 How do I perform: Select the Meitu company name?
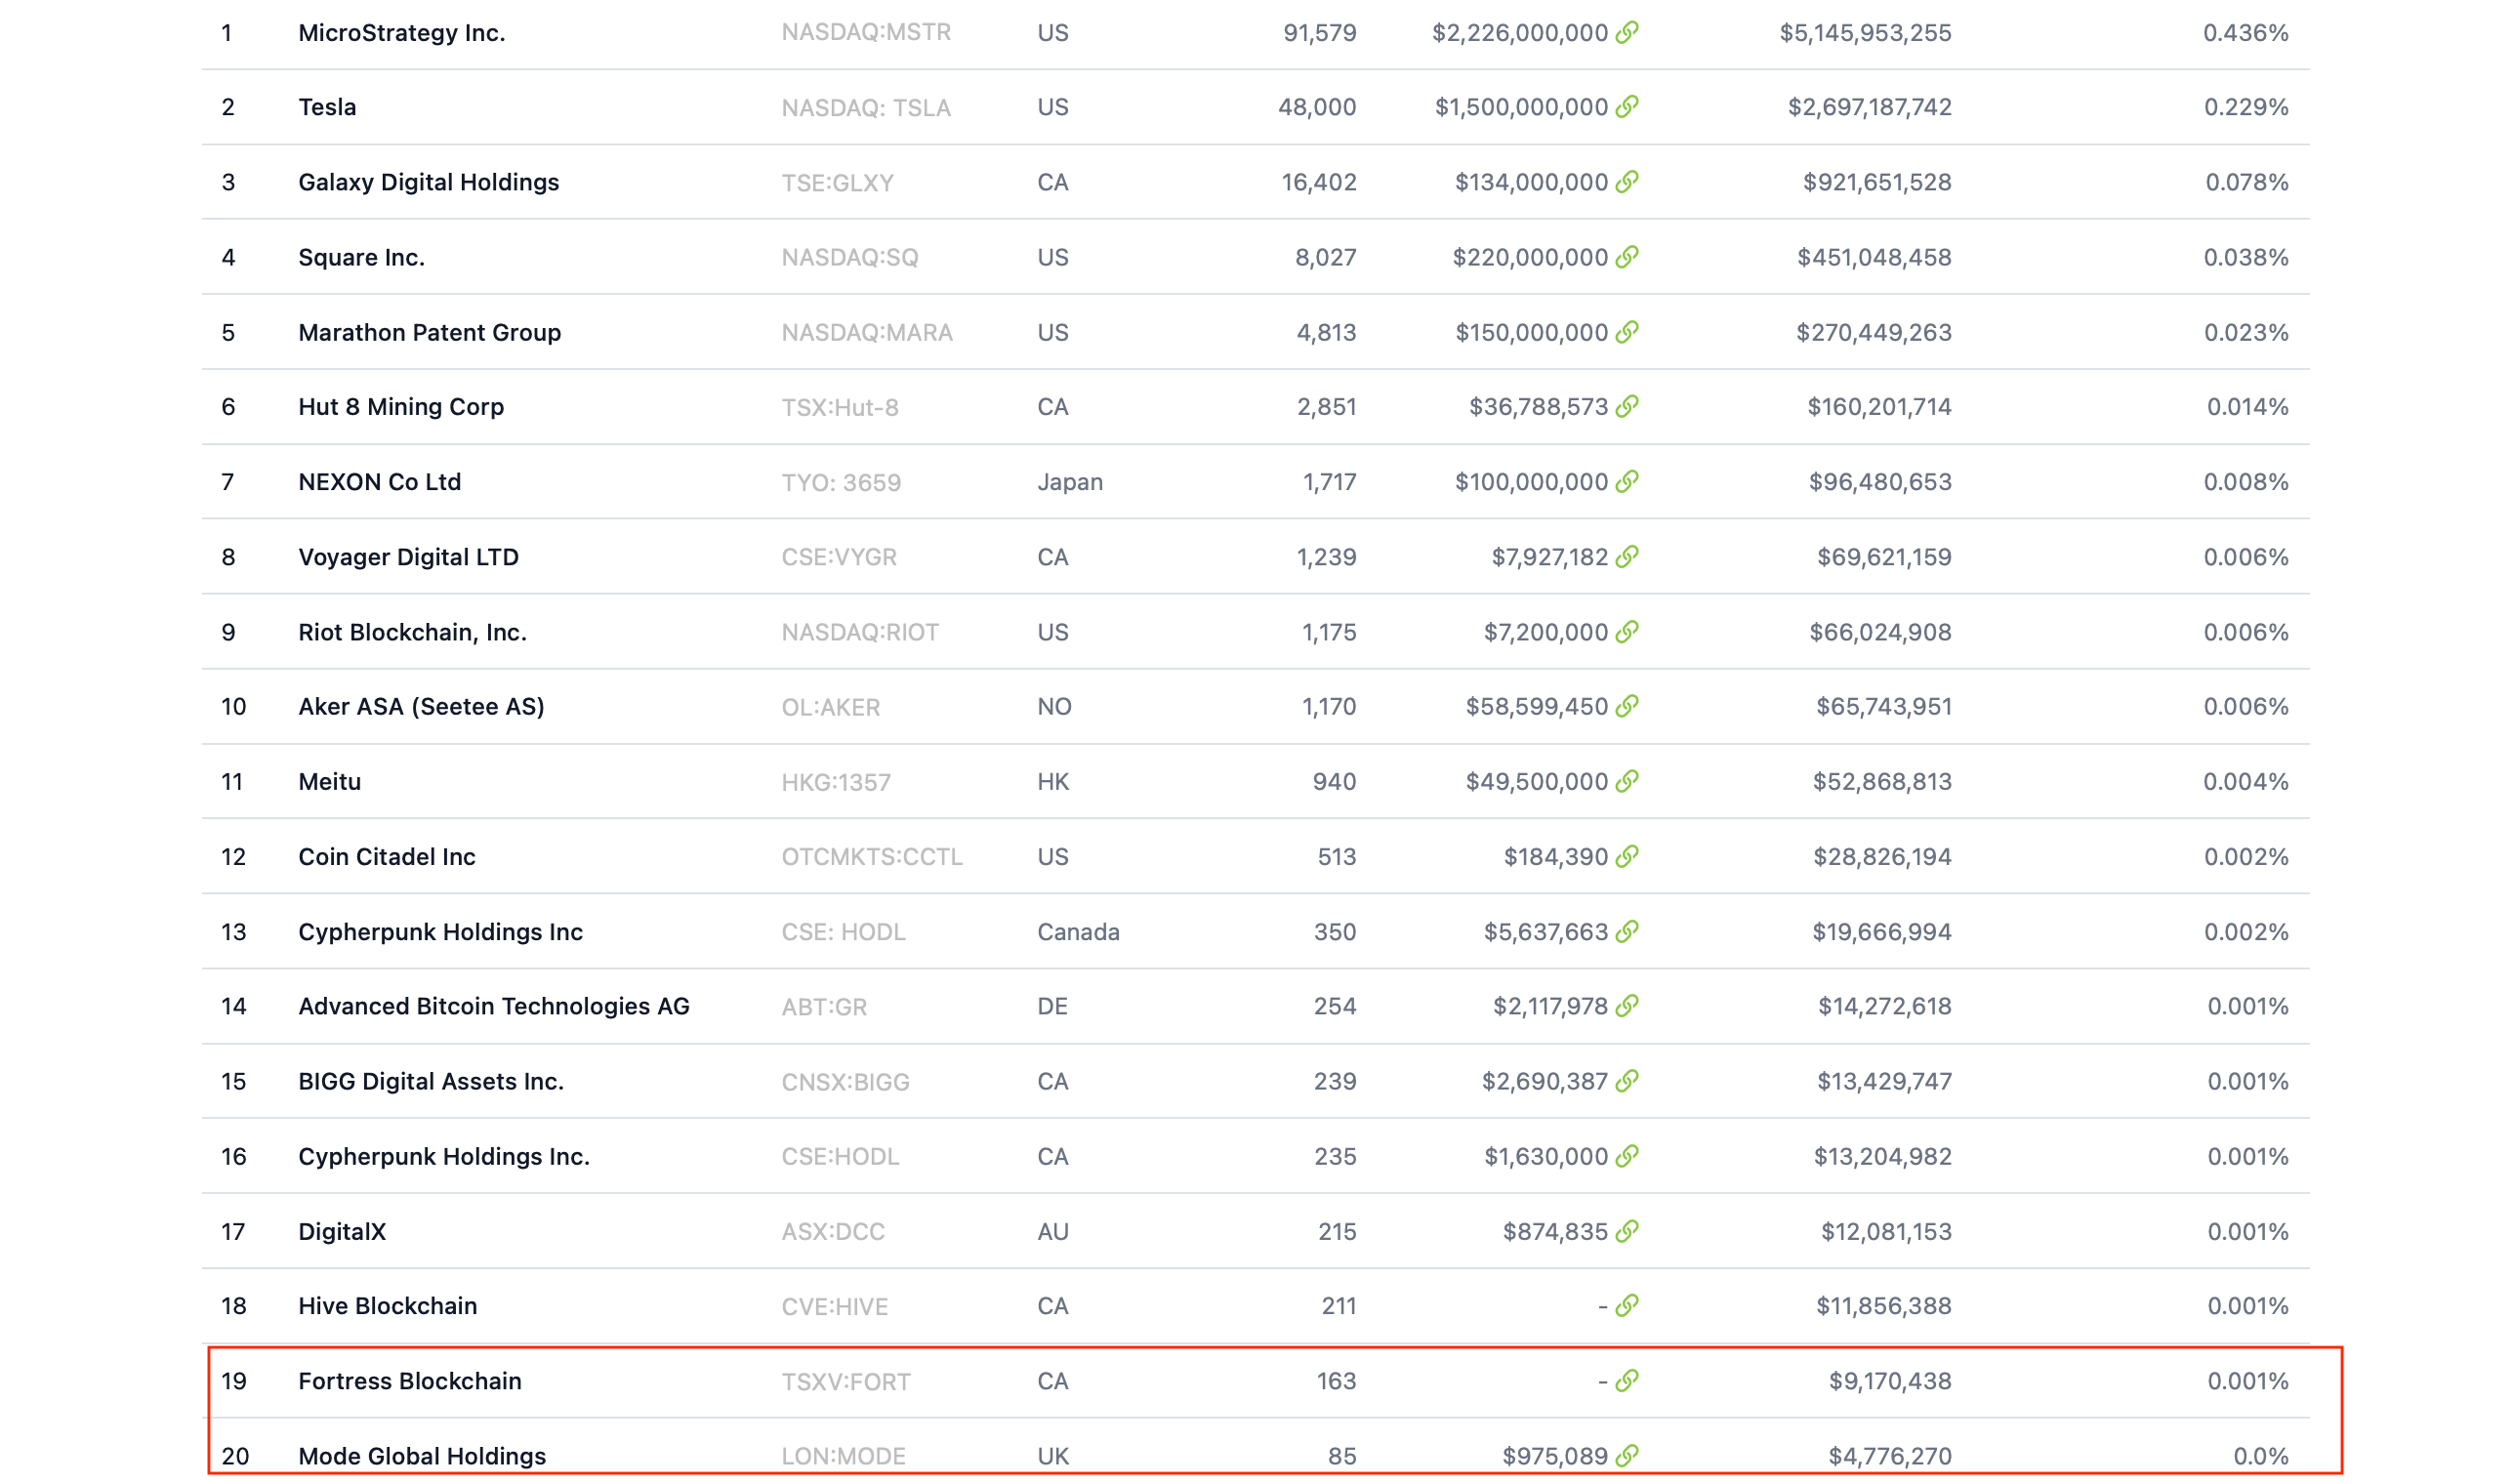(330, 782)
